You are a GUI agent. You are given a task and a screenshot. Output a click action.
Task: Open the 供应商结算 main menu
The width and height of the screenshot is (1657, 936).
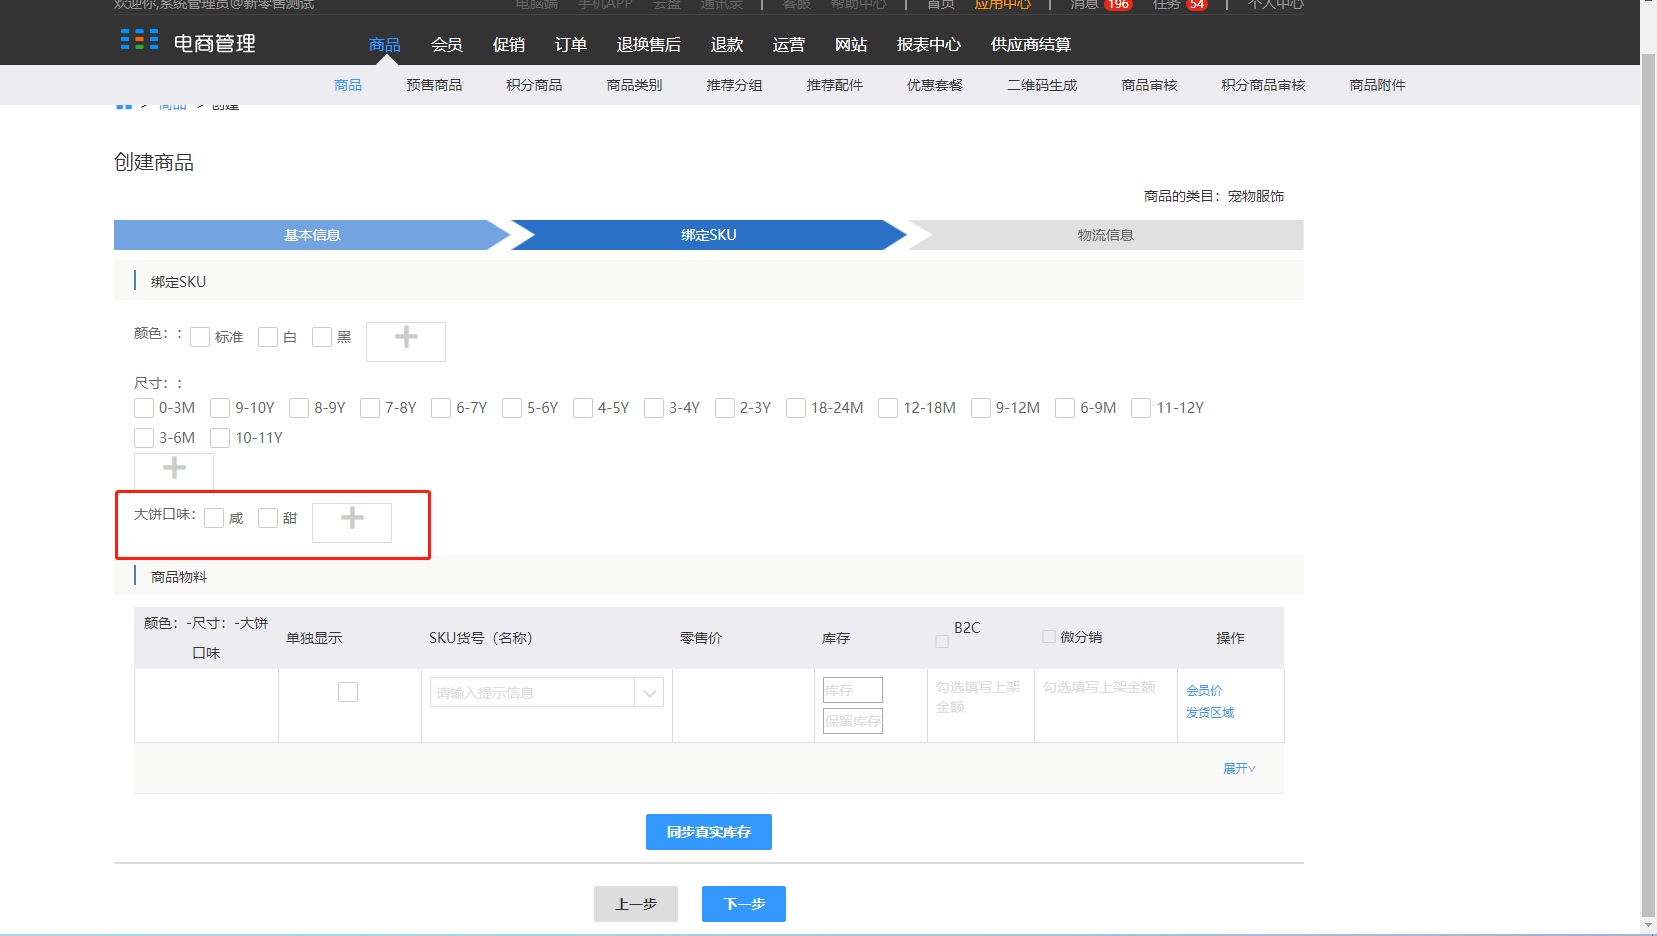pyautogui.click(x=1030, y=44)
